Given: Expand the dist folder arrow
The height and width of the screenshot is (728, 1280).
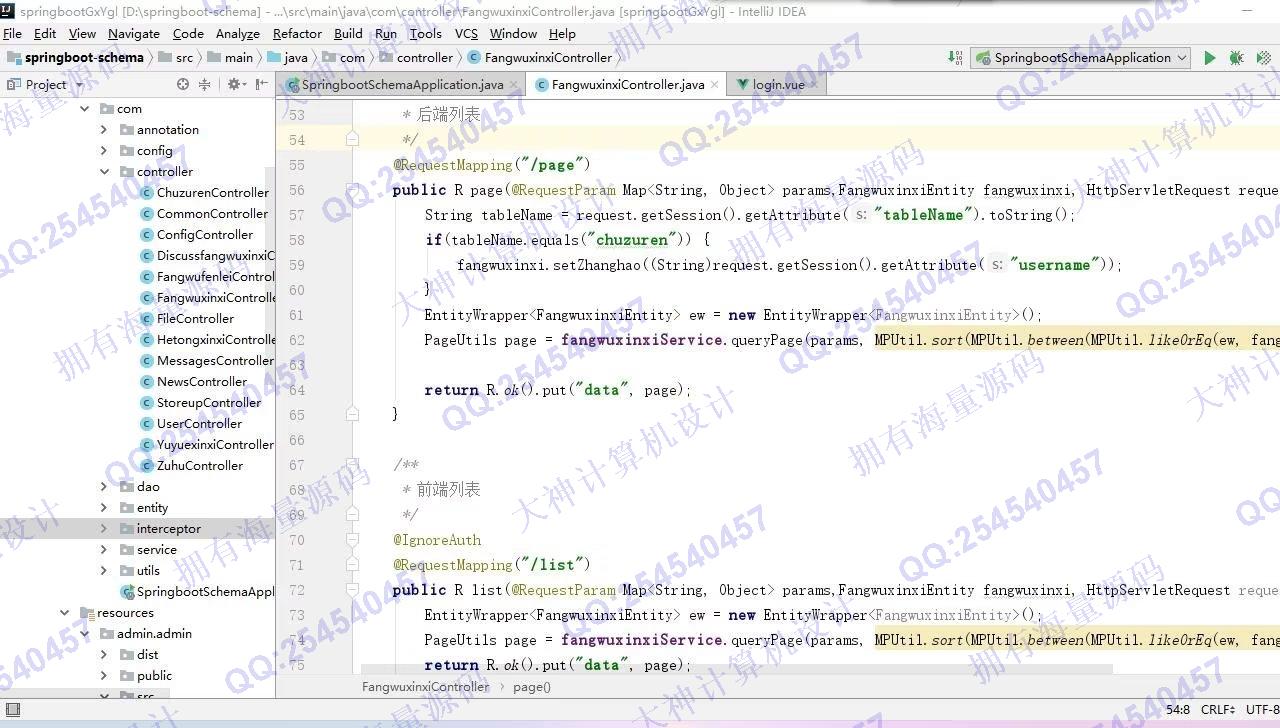Looking at the screenshot, I should [104, 655].
